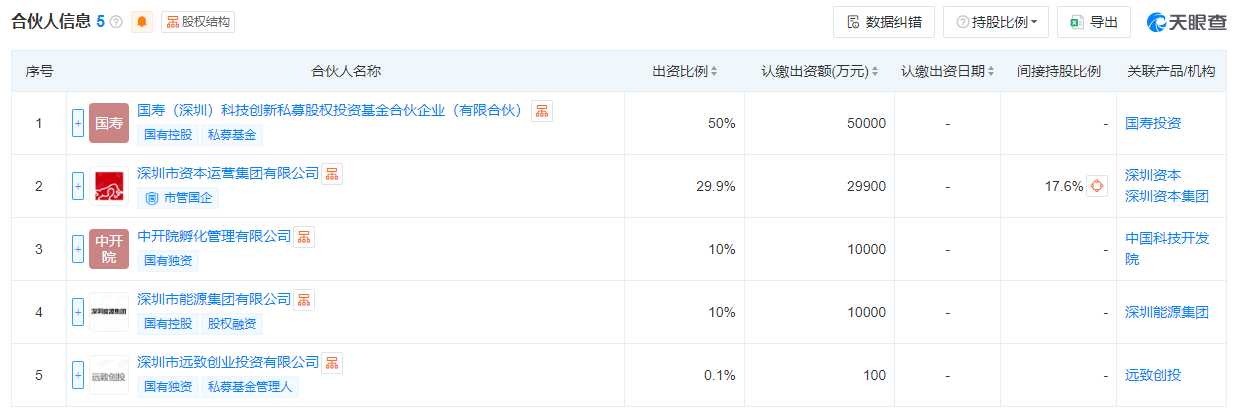This screenshot has width=1235, height=413.
Task: Open equity structure icon for 中开院孵化管理
Action: tap(304, 237)
